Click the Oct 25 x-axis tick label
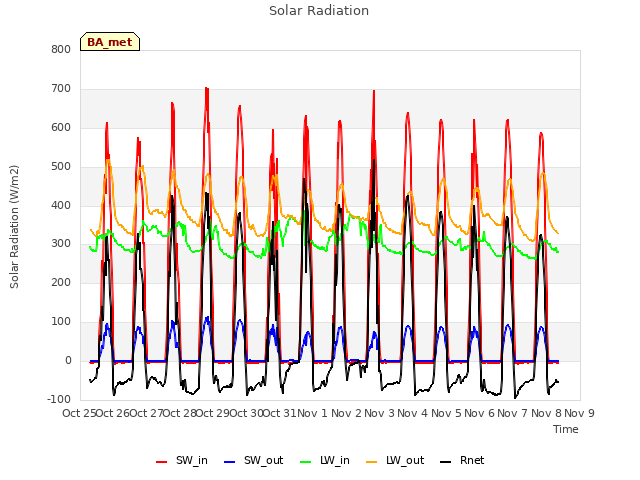Image resolution: width=640 pixels, height=480 pixels. [x=79, y=413]
